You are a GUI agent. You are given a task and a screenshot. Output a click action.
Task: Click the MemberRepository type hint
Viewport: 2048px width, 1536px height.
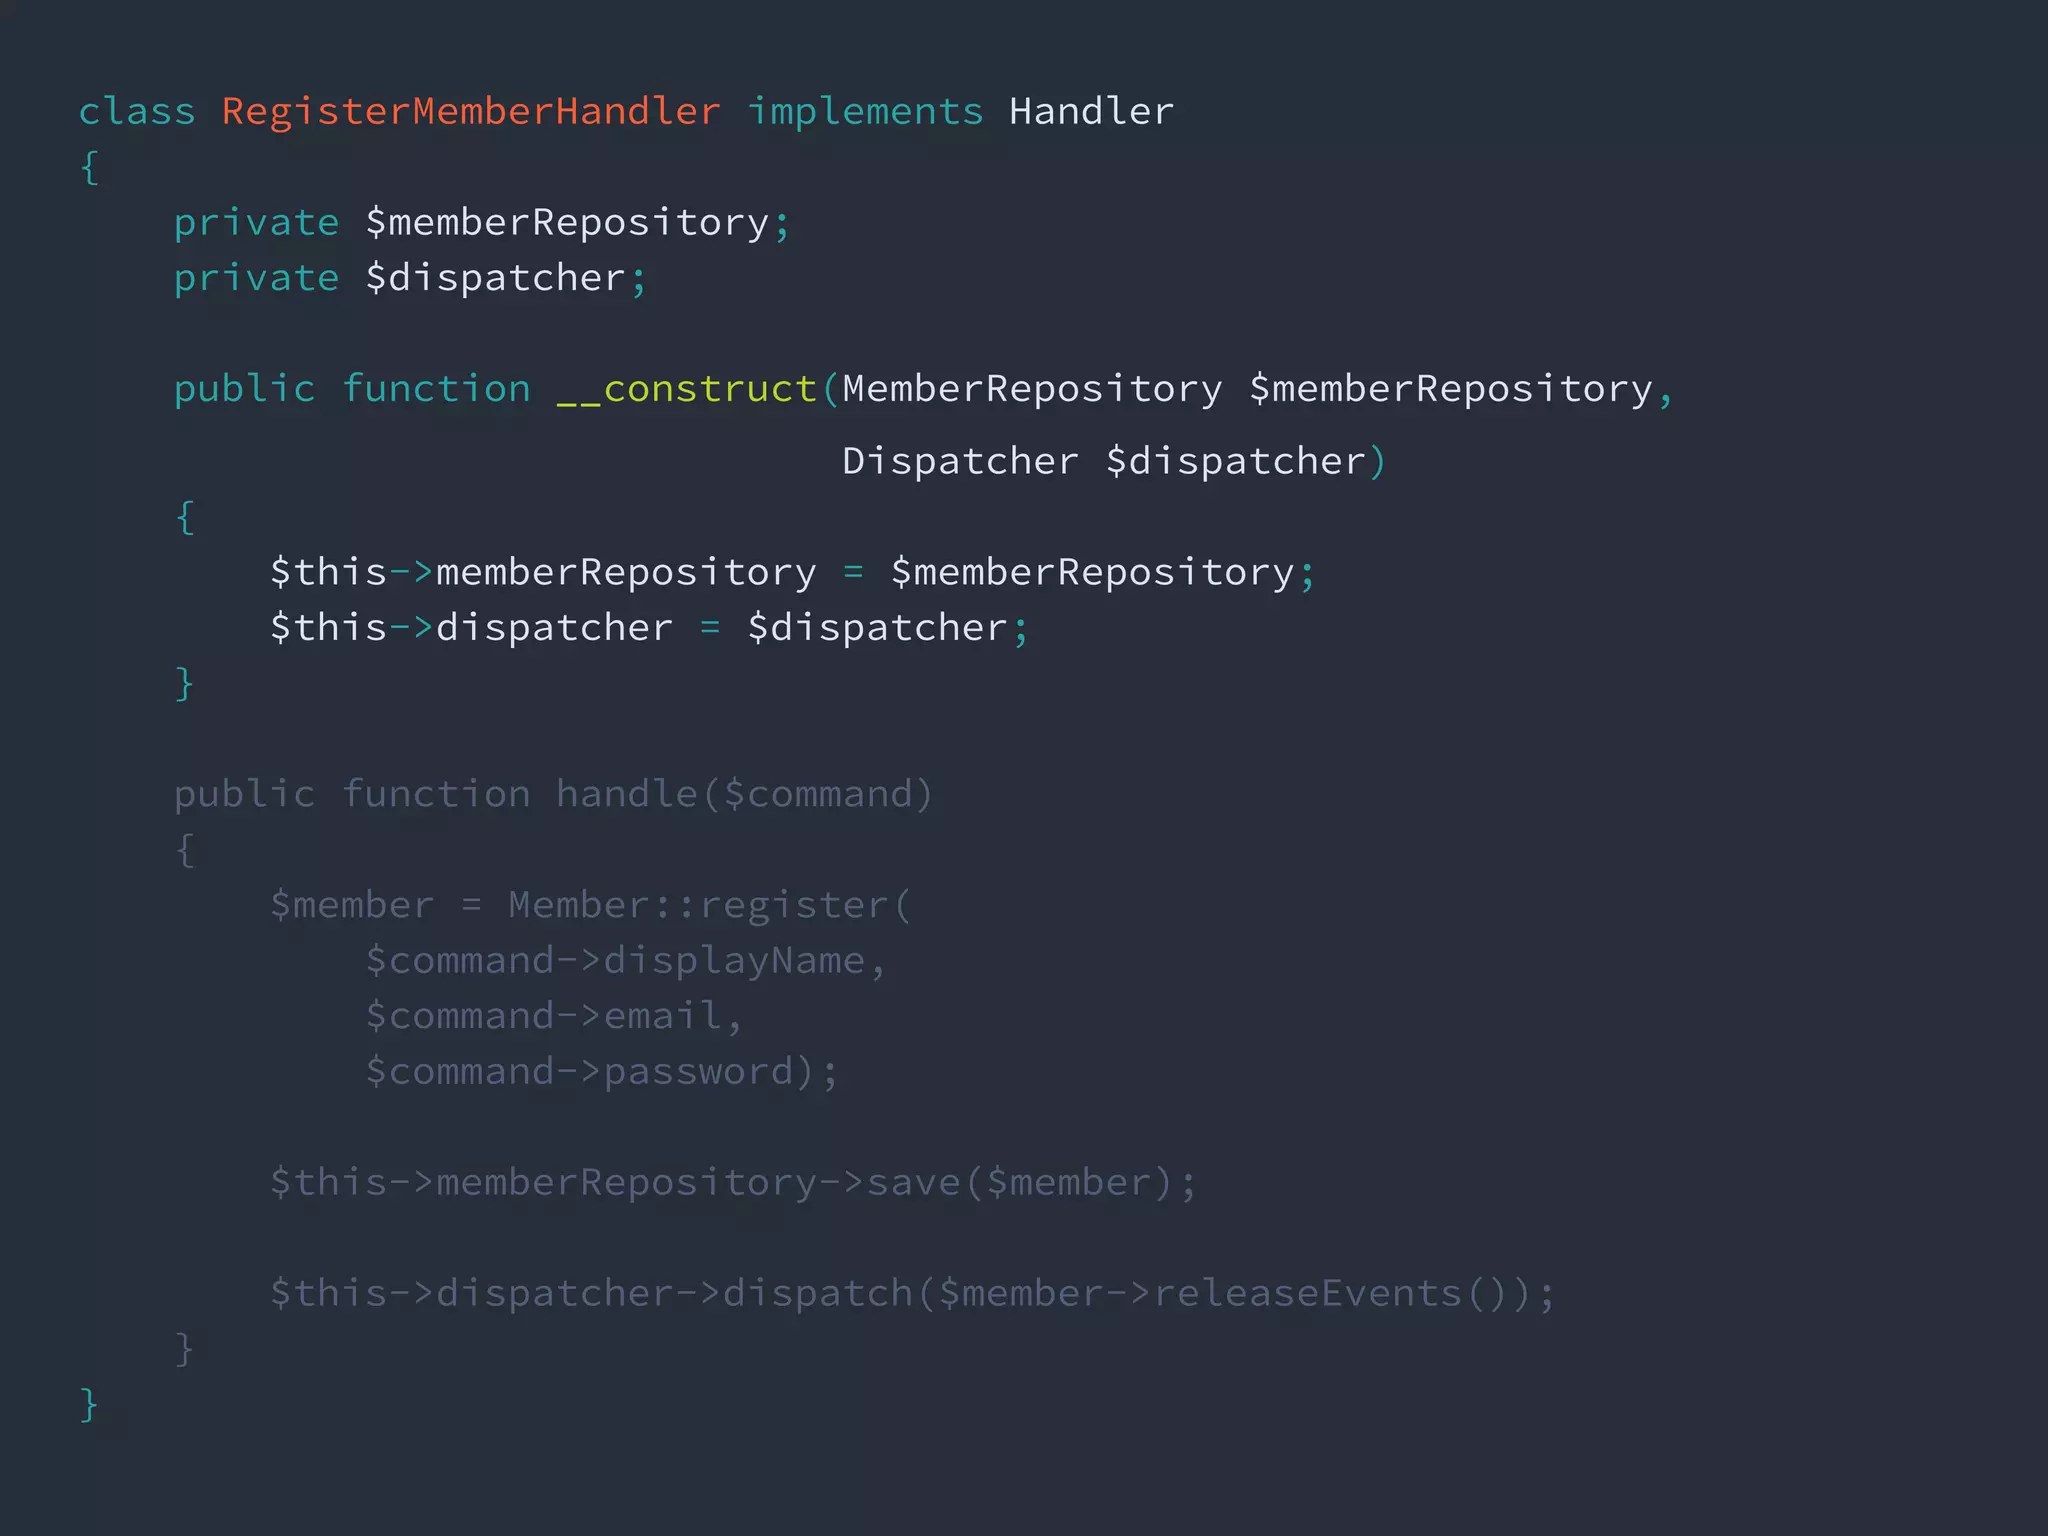pos(1031,389)
